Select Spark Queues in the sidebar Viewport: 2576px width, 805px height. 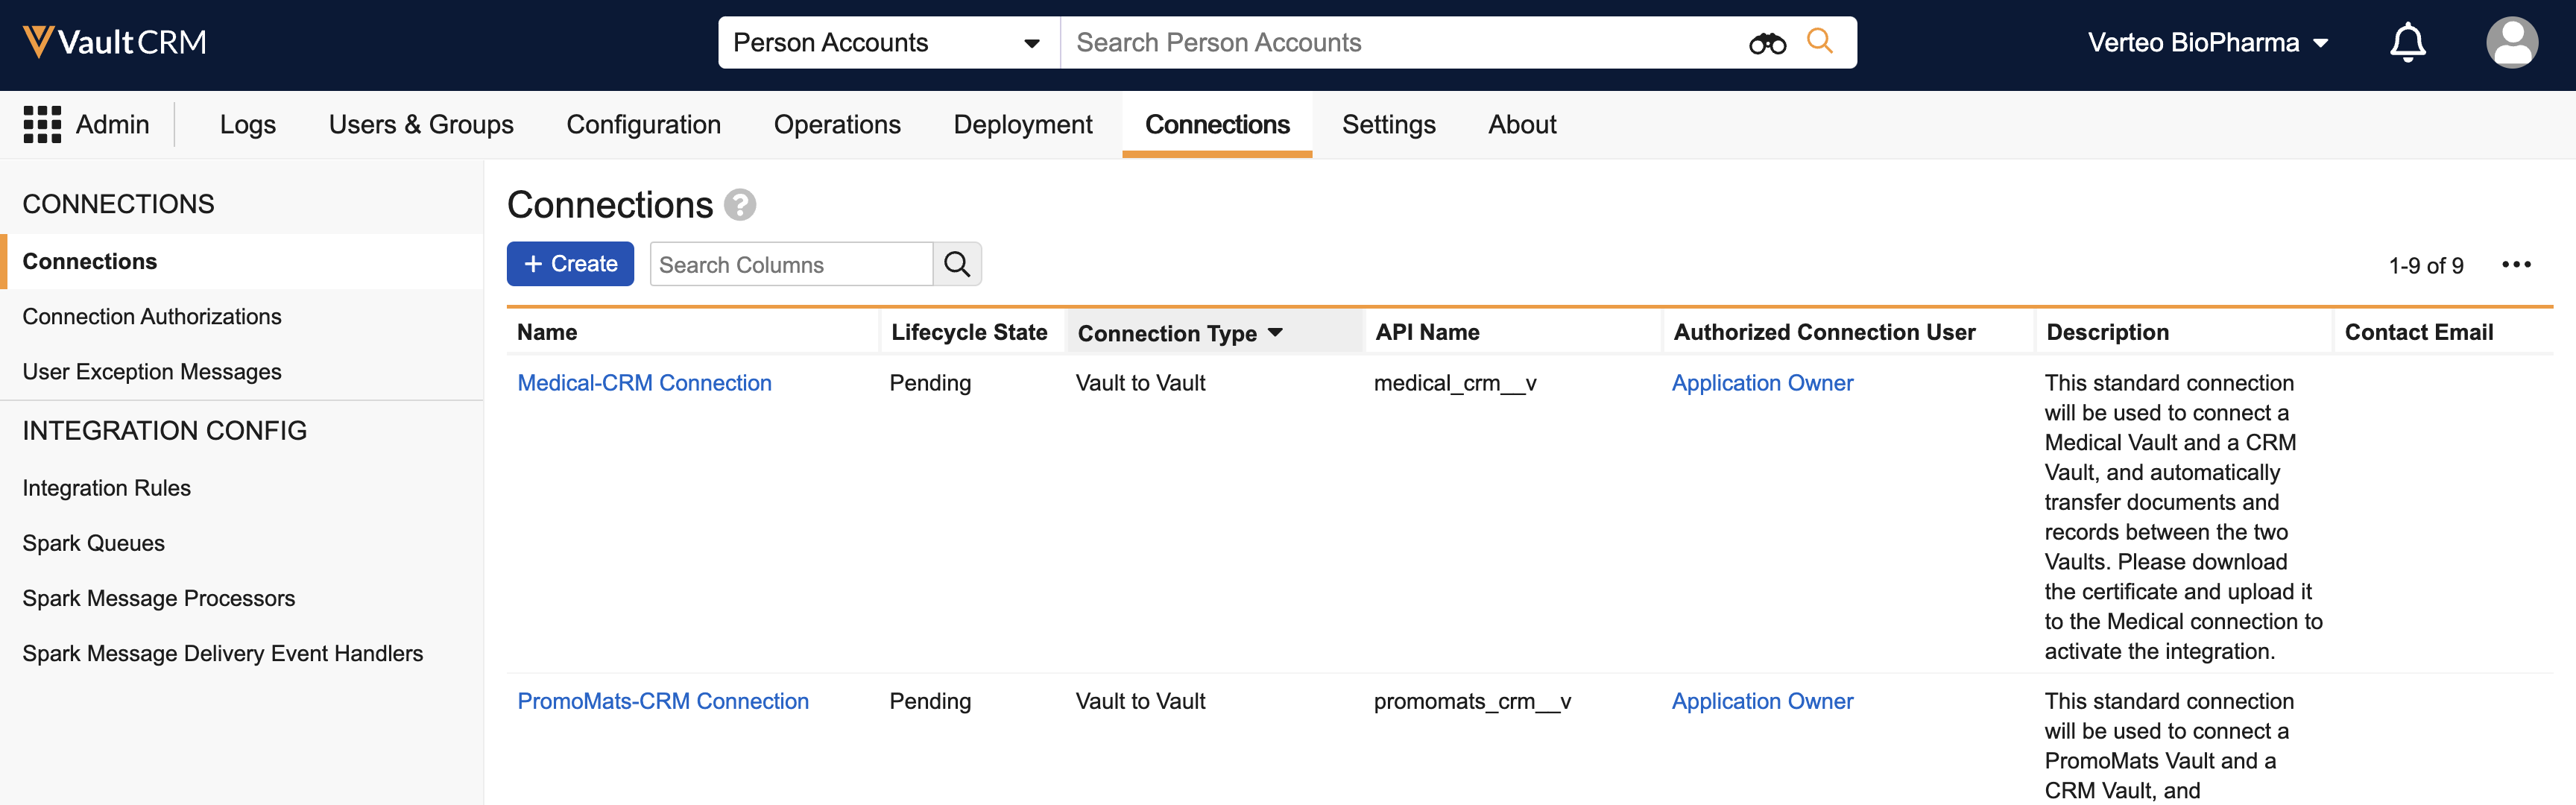point(93,543)
